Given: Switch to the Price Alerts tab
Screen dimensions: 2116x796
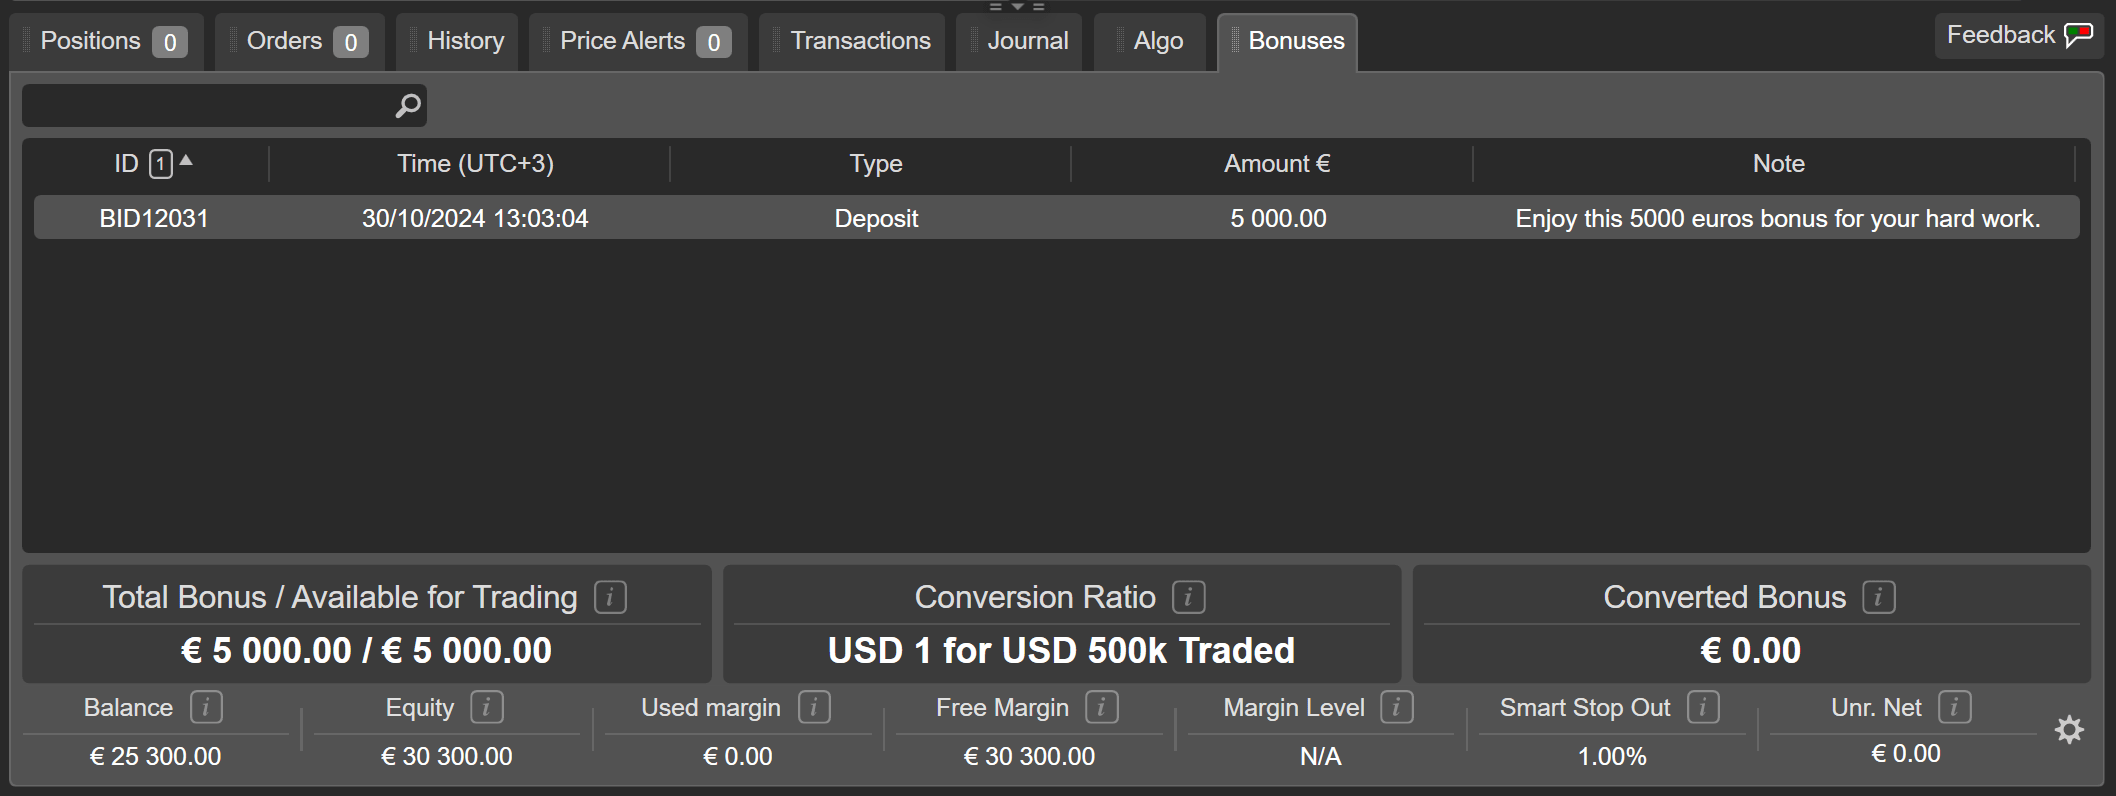Looking at the screenshot, I should point(638,41).
